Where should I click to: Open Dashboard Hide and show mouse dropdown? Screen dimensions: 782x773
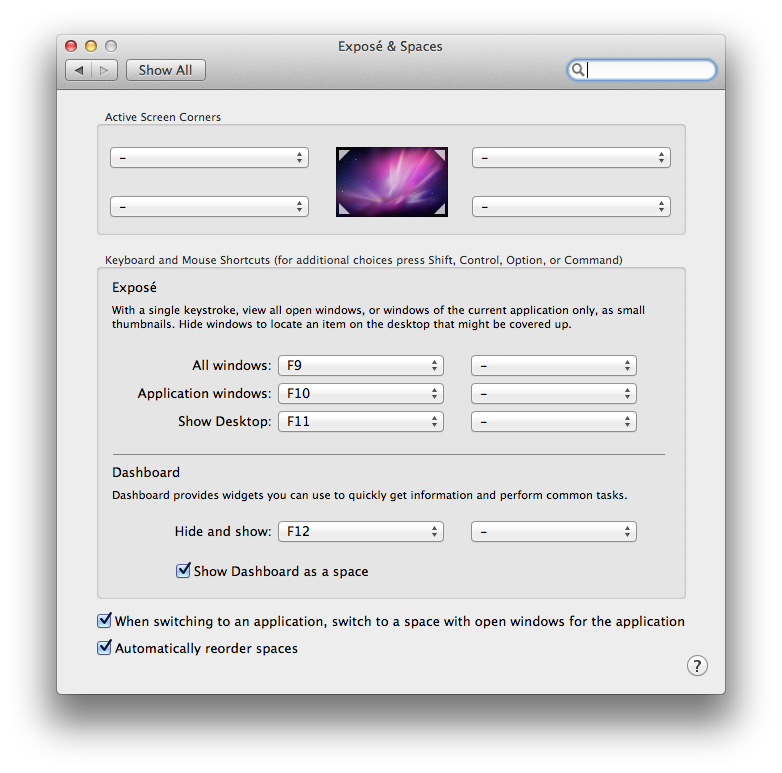(x=554, y=531)
